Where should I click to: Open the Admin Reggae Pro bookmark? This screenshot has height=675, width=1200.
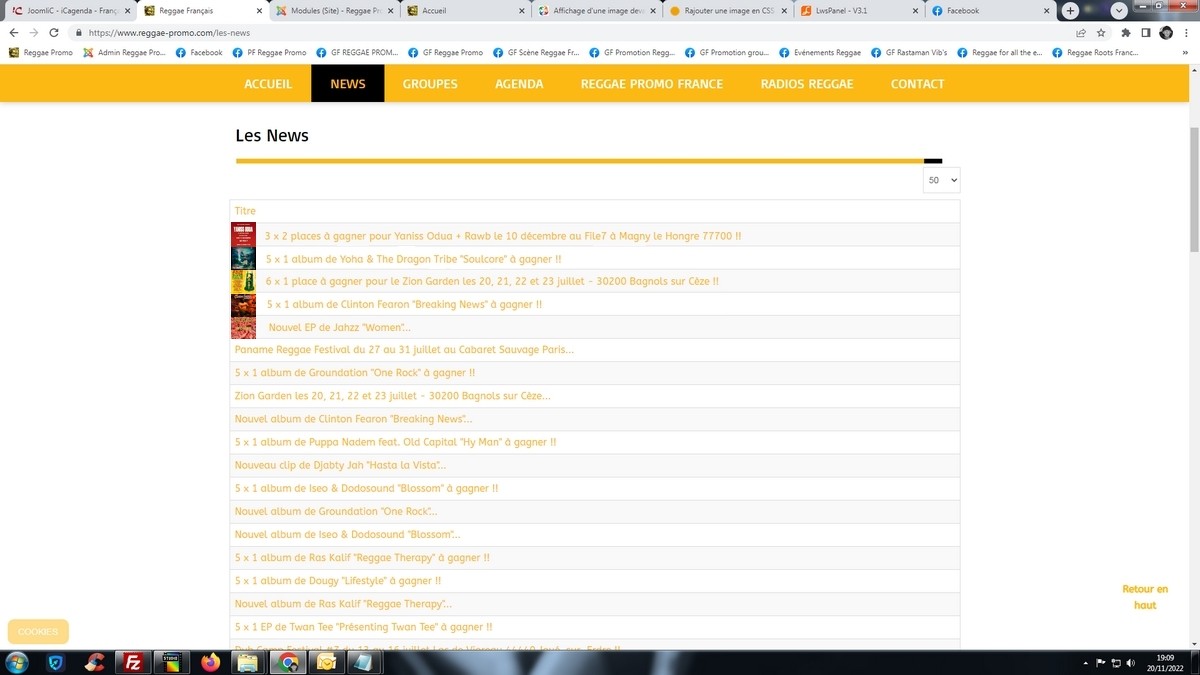click(124, 52)
